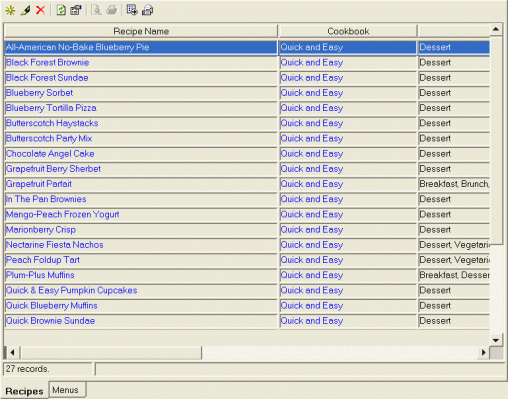The image size is (508, 399).
Task: Select the Butterscotch Haystacks recipe
Action: [x=141, y=123]
